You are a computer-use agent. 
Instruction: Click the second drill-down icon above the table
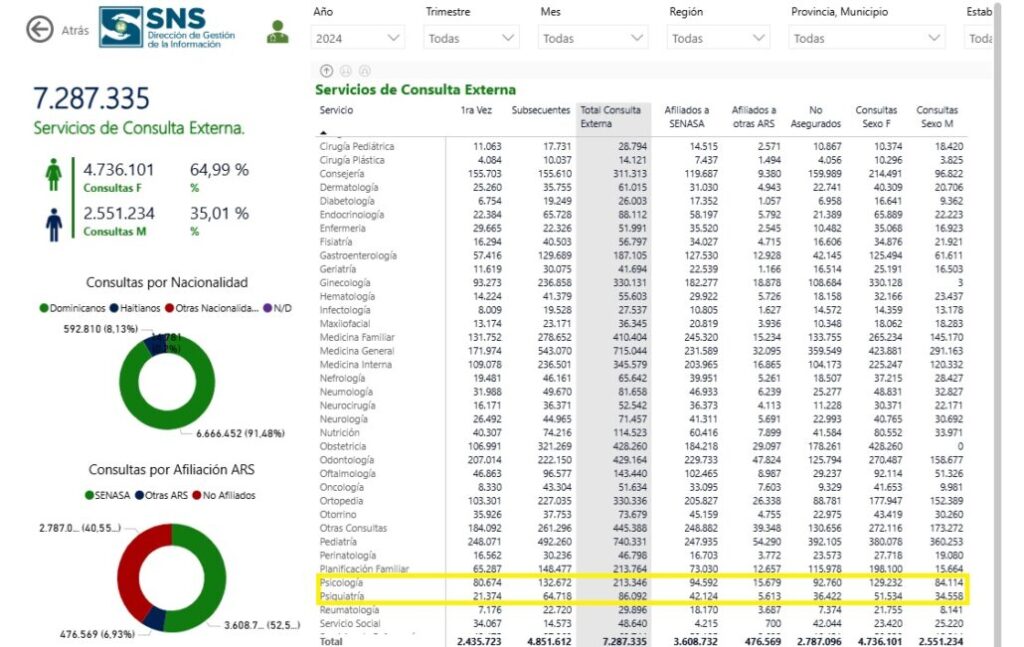[x=345, y=71]
